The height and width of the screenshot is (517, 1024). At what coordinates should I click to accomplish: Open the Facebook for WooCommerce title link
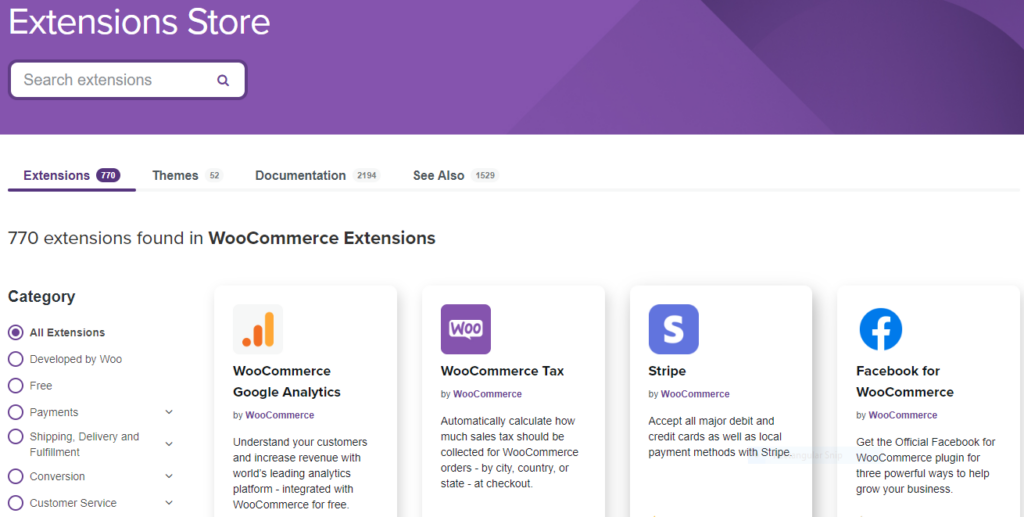(x=904, y=381)
